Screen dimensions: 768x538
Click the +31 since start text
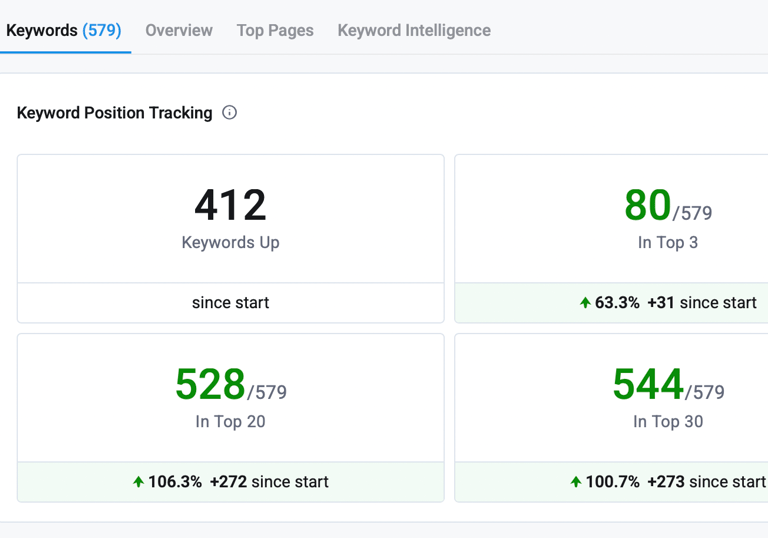click(x=702, y=303)
